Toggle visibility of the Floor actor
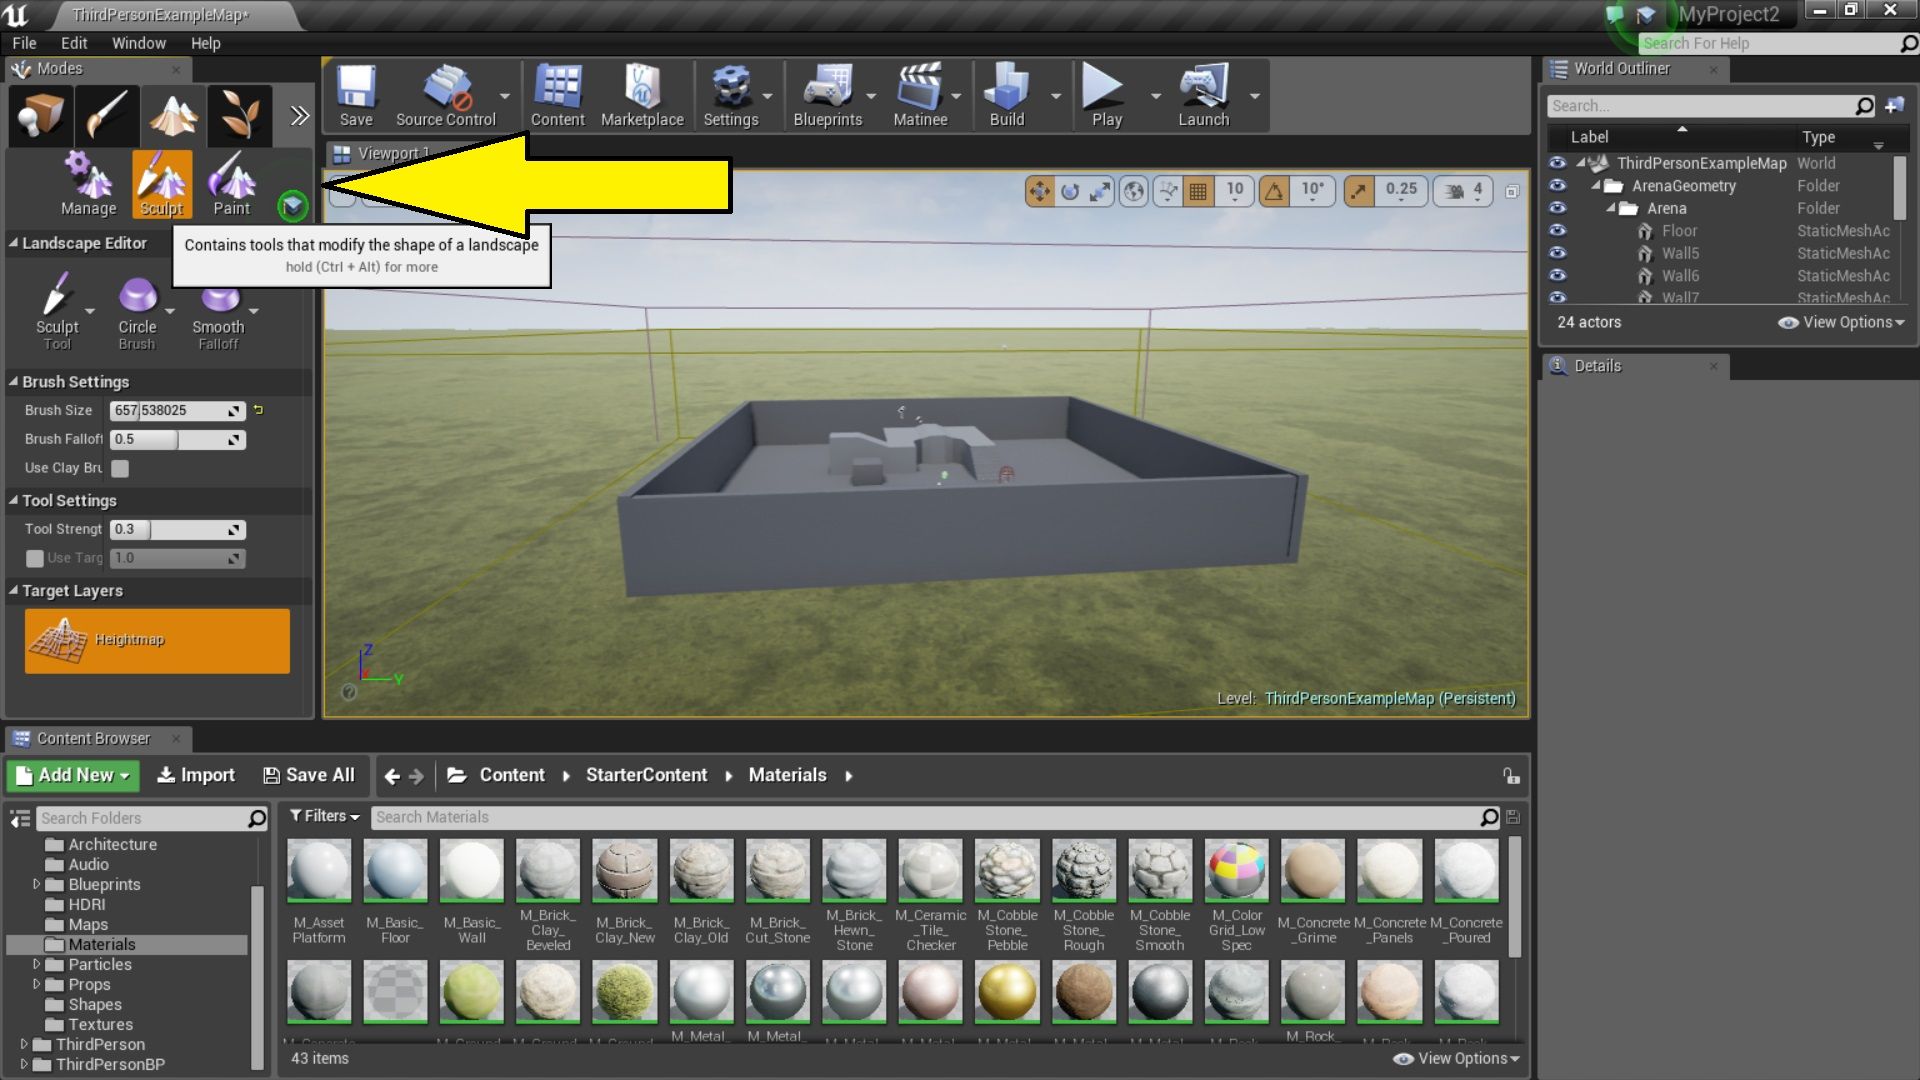This screenshot has width=1920, height=1080. tap(1557, 230)
